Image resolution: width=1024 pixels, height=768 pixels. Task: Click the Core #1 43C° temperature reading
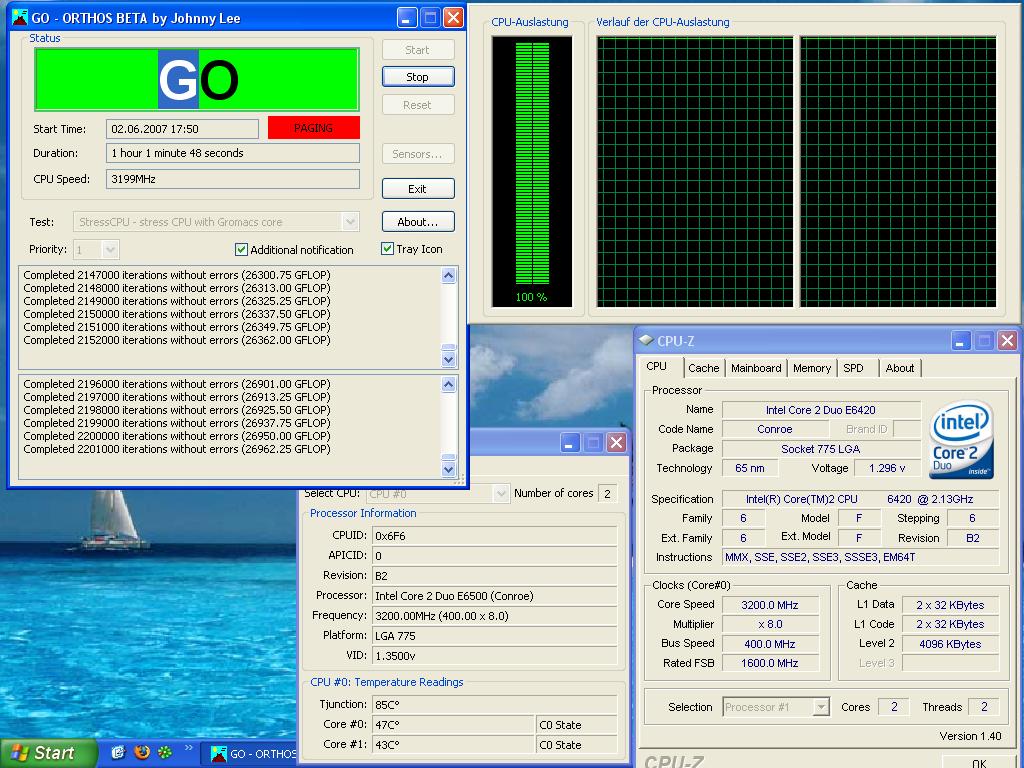tap(453, 744)
